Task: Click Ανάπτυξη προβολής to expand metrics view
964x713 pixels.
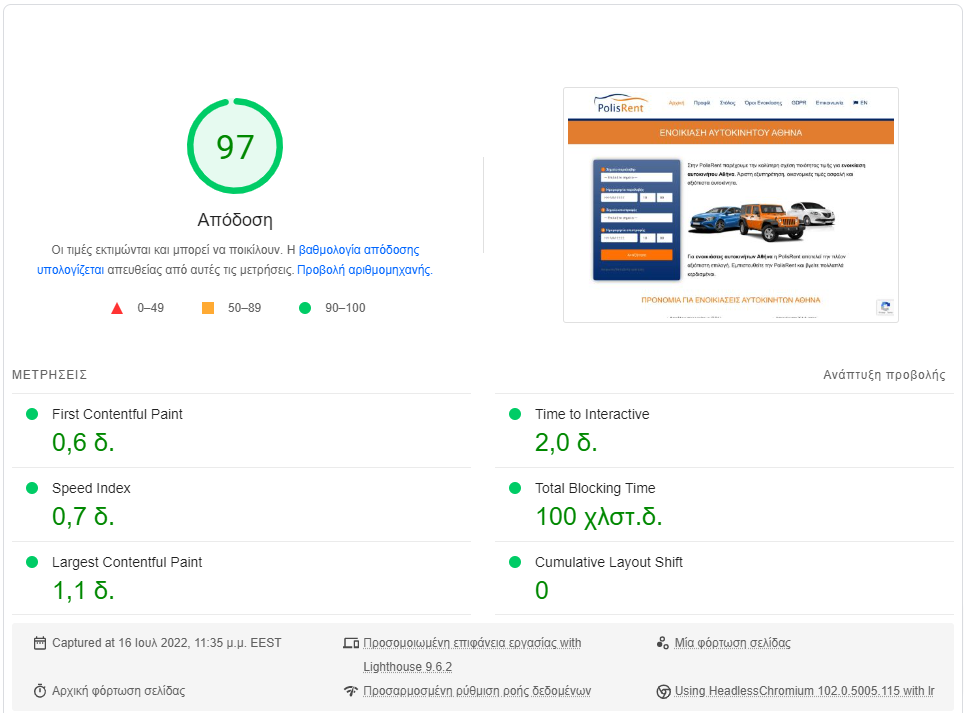Action: pos(884,375)
